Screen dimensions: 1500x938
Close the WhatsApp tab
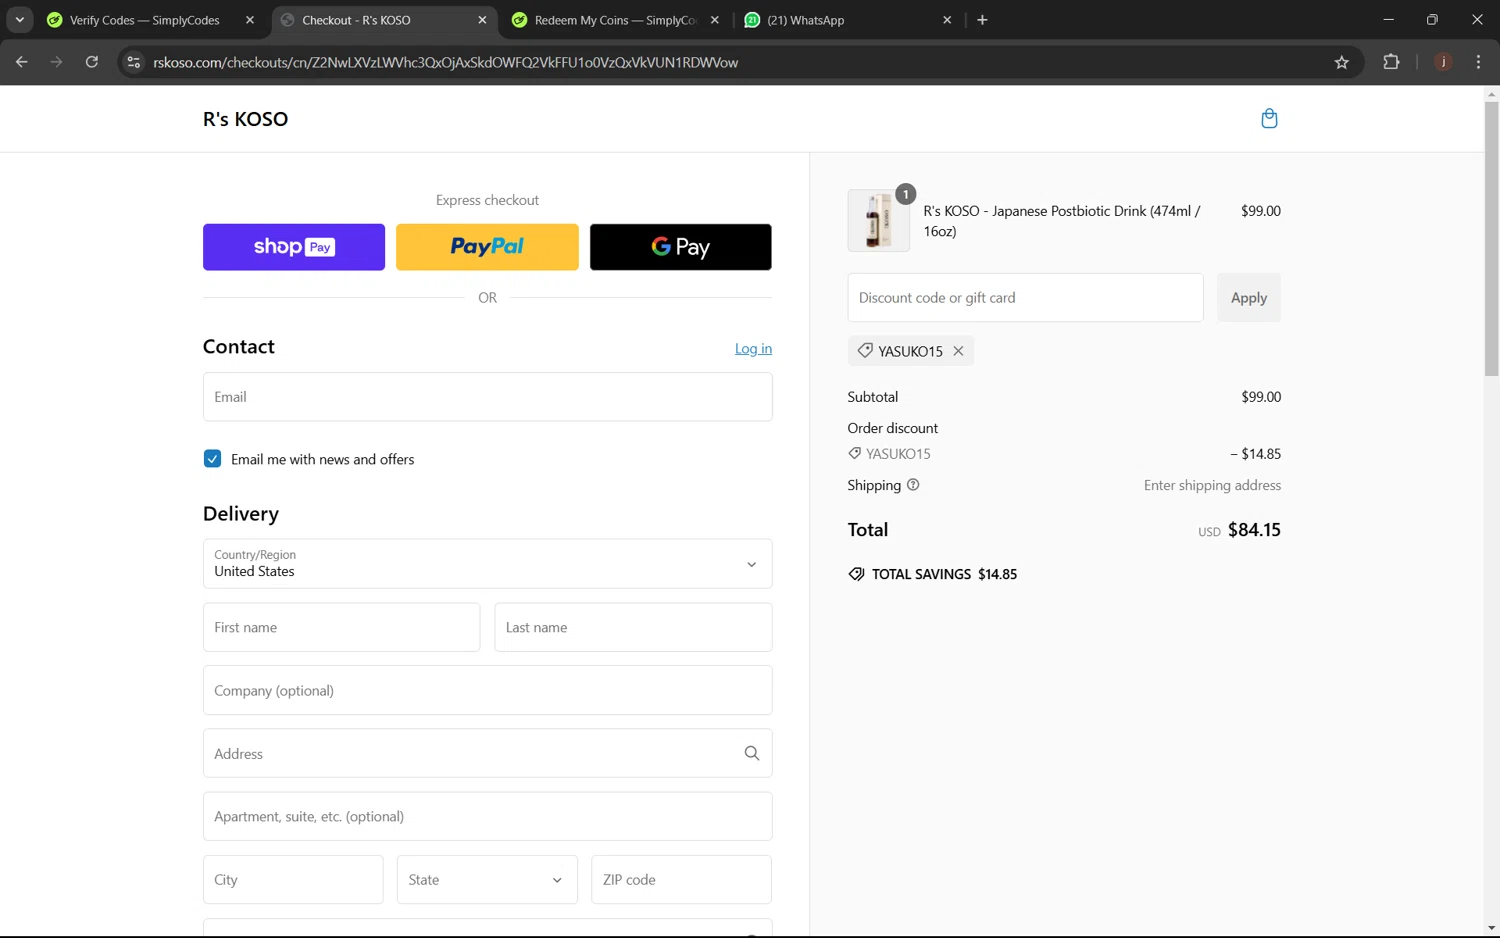pos(947,20)
